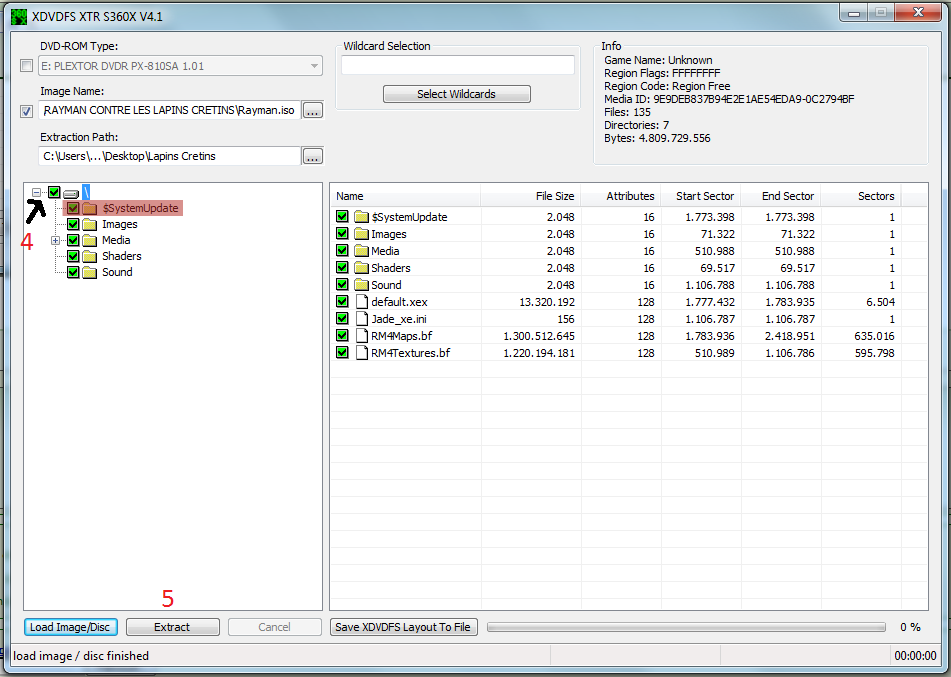Uncheck $SystemUpdate checkbox in file list

pos(342,217)
